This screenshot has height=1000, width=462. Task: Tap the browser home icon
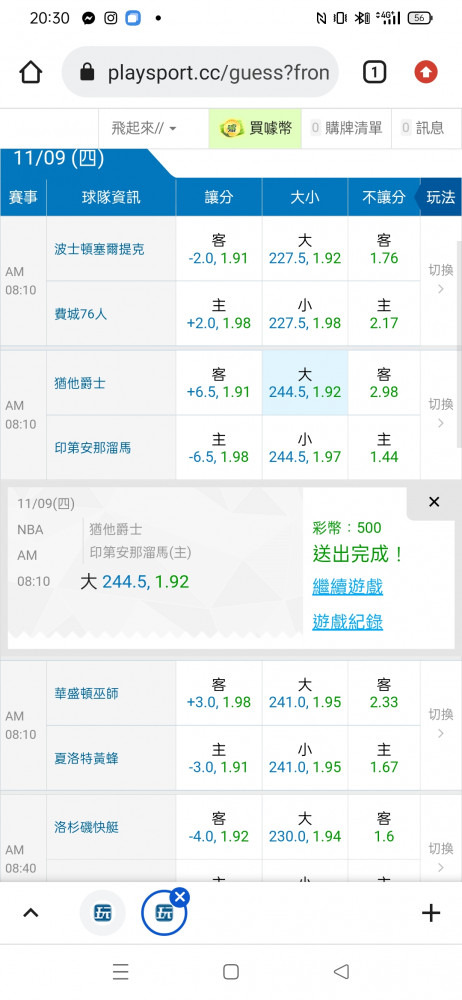[31, 73]
